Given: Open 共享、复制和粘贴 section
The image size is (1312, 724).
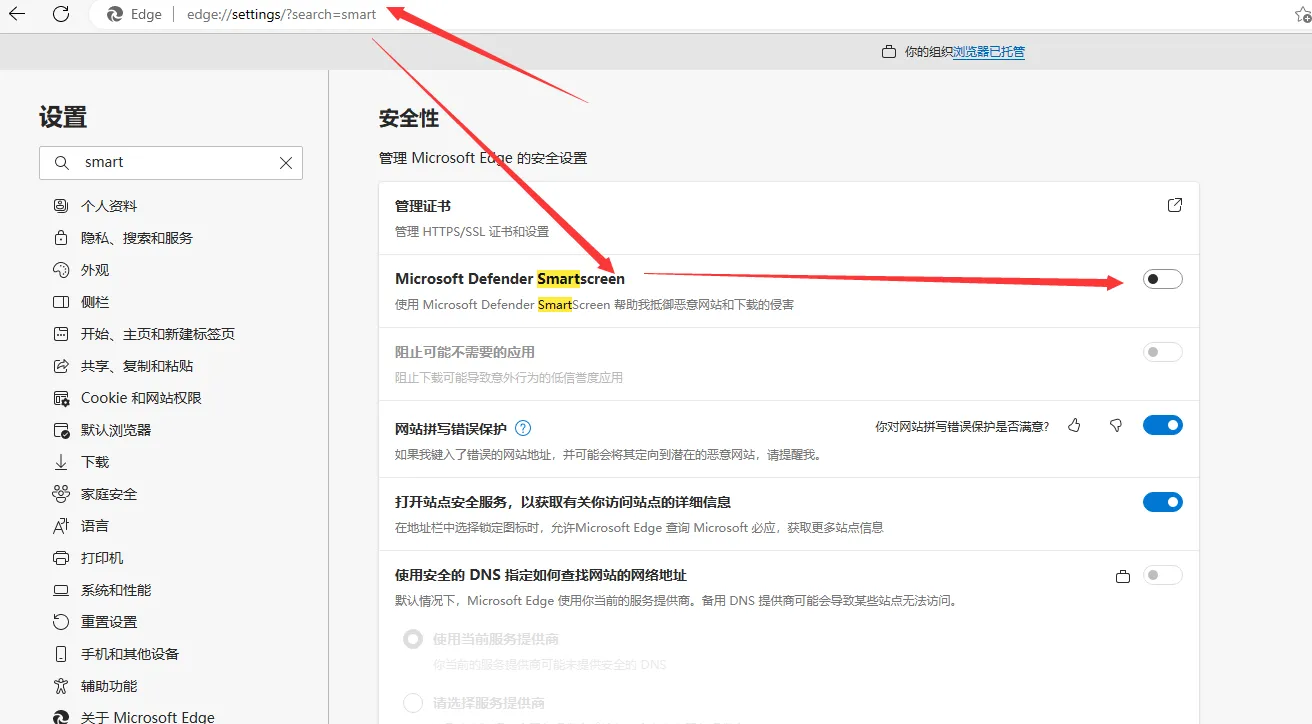Looking at the screenshot, I should click(x=137, y=366).
